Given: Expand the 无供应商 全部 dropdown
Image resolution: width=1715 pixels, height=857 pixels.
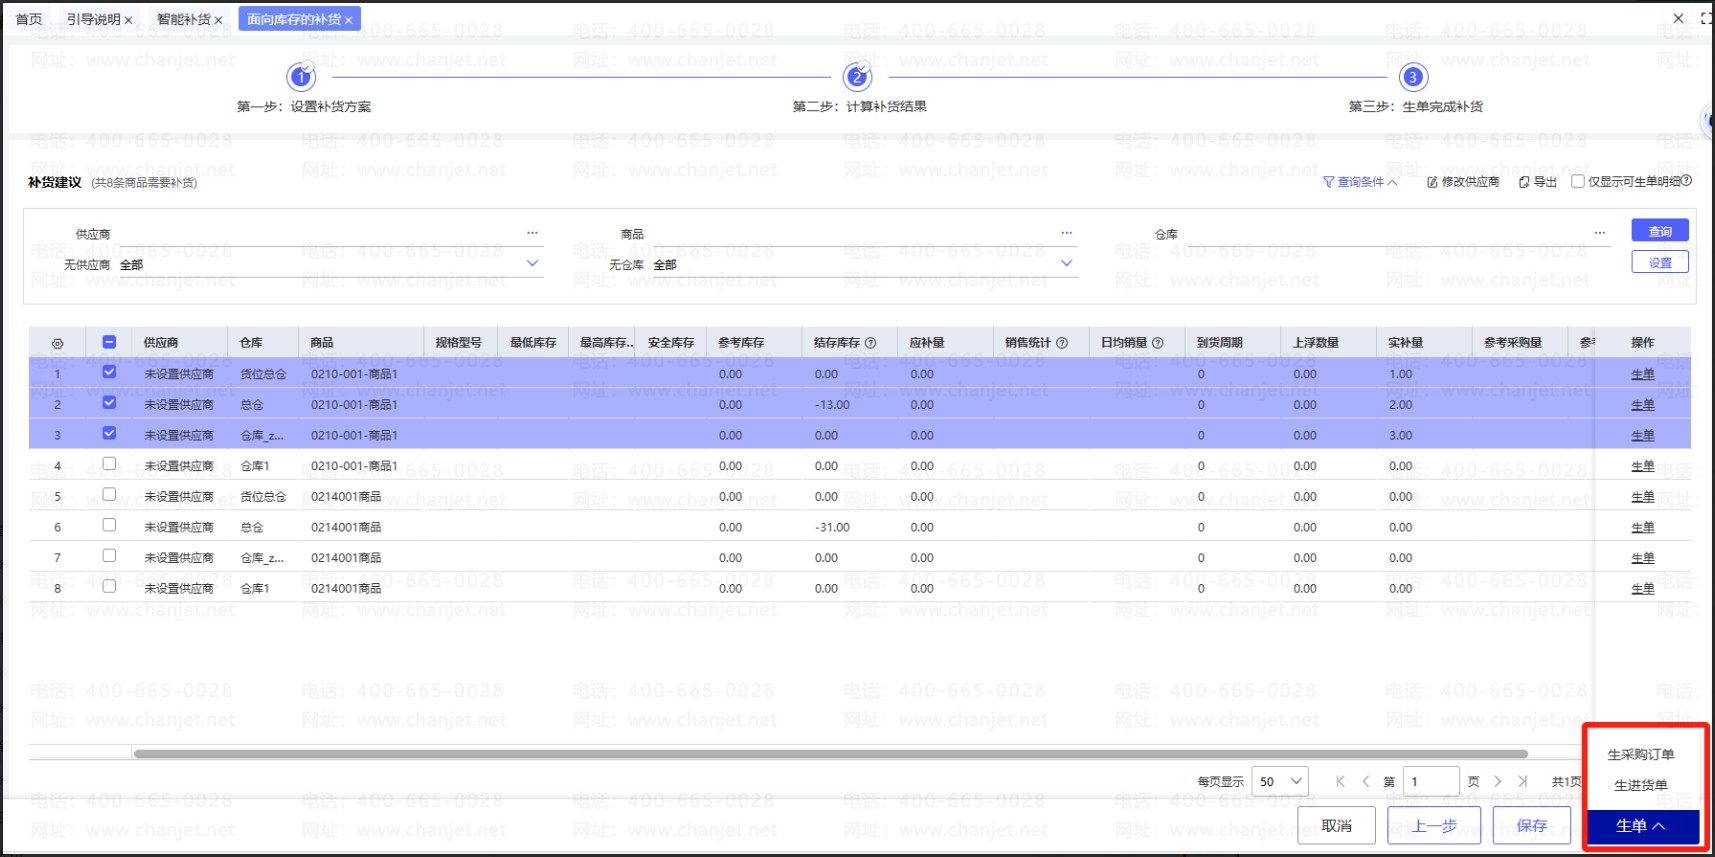Looking at the screenshot, I should pos(532,264).
